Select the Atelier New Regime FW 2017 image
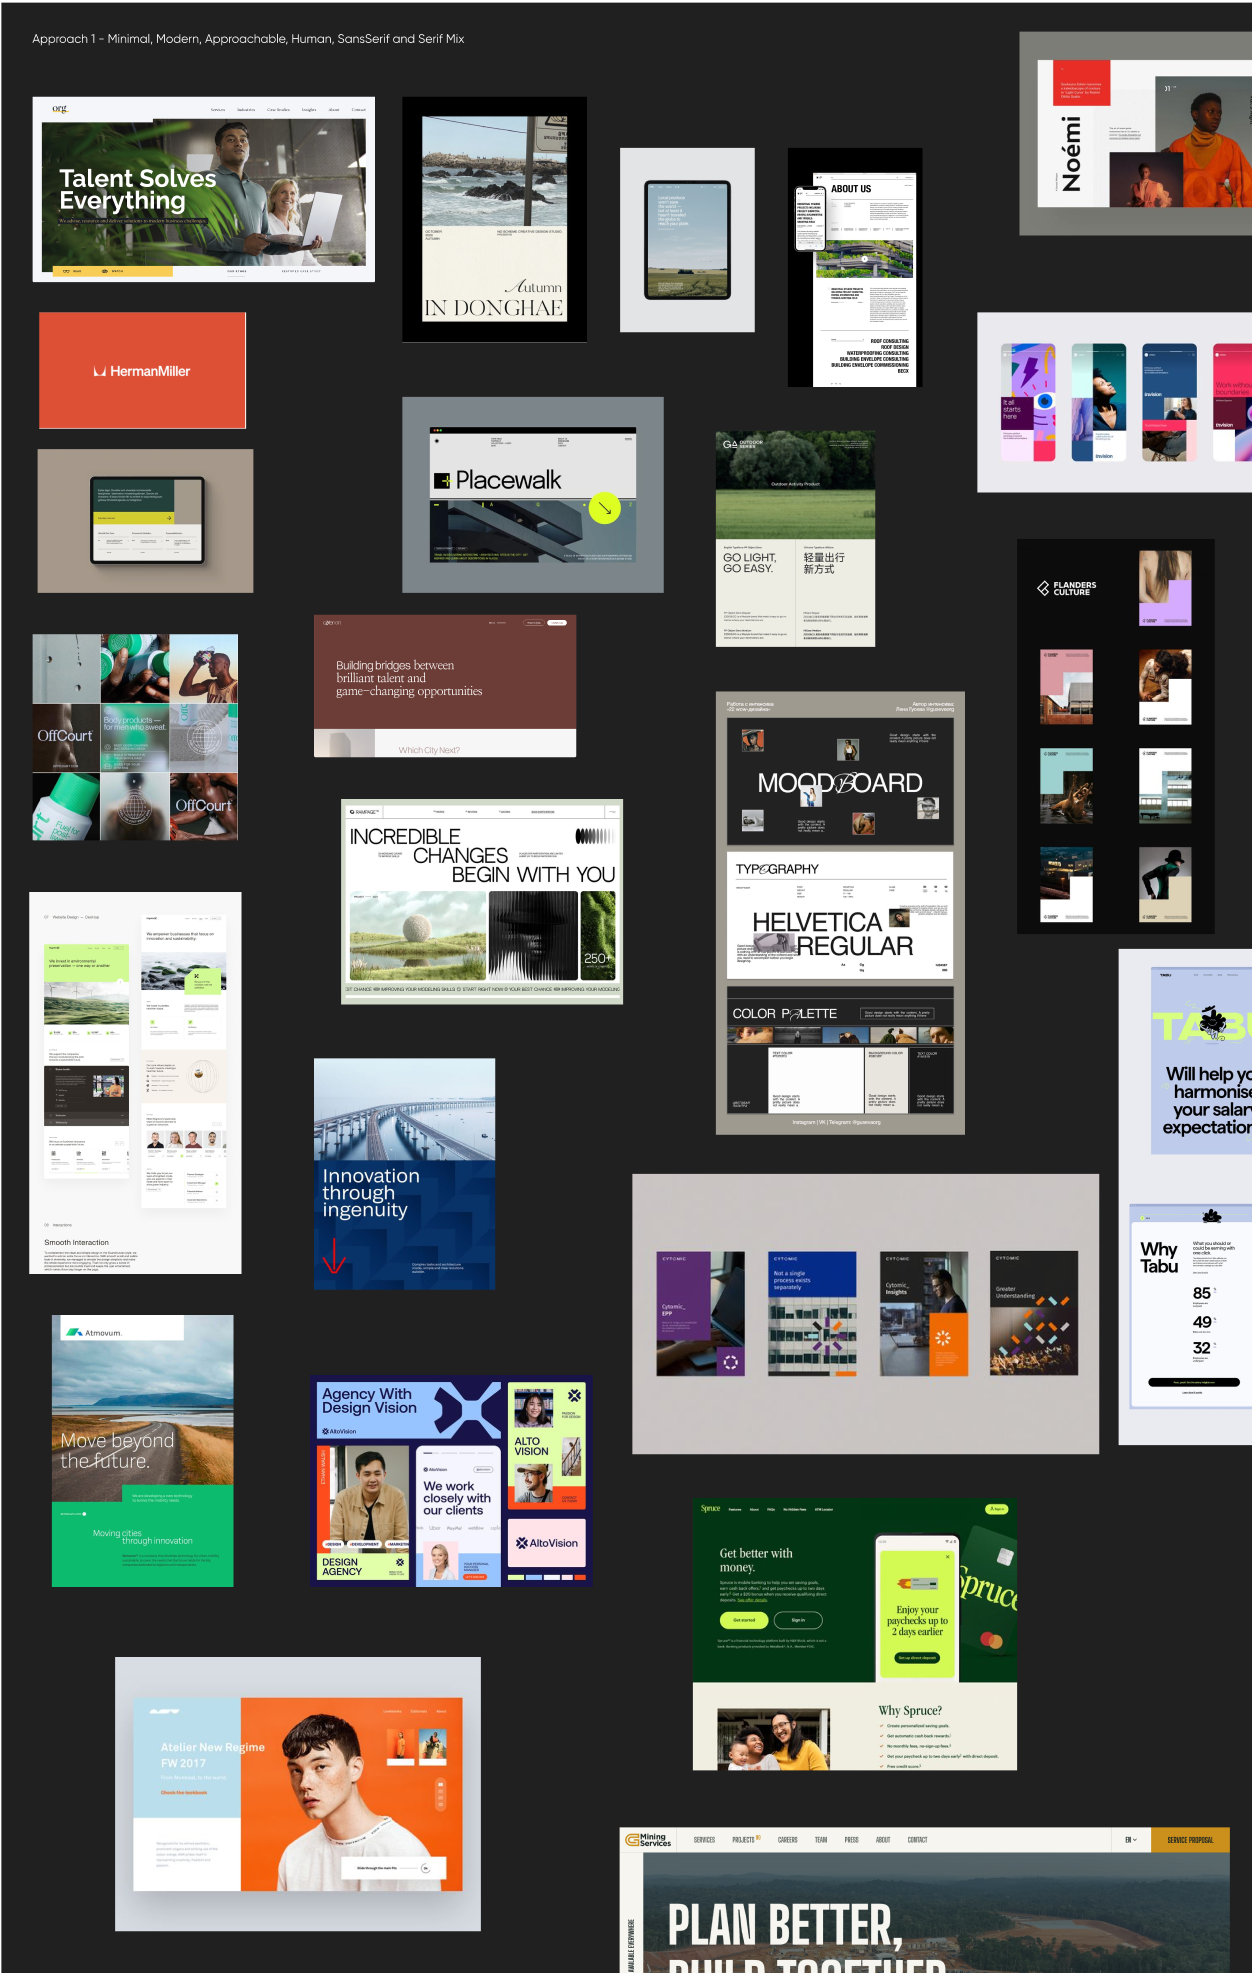This screenshot has height=1973, width=1252. point(298,1794)
